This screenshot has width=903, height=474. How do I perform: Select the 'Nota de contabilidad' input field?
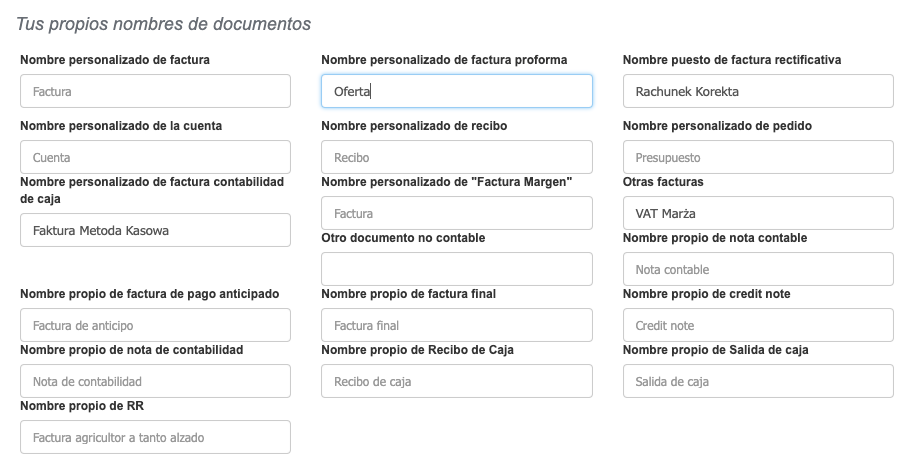(155, 382)
